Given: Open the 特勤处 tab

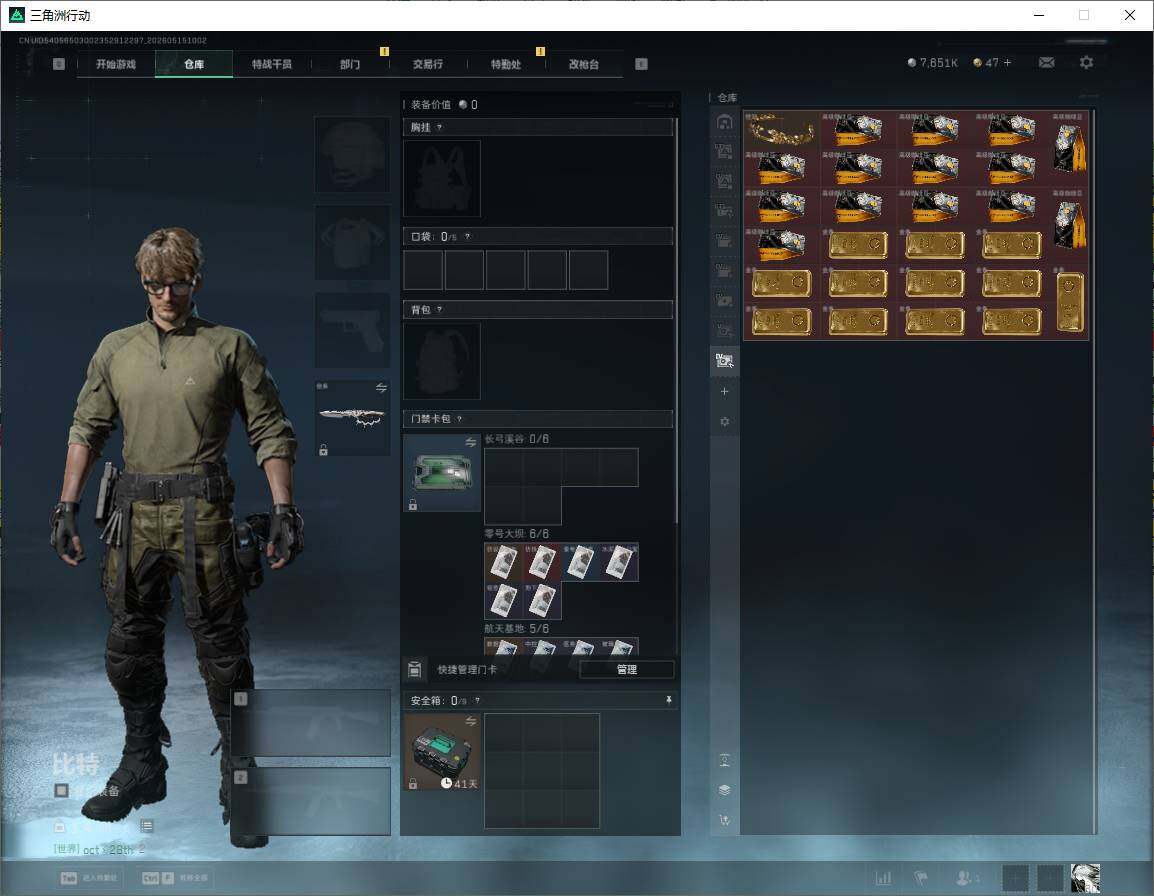Looking at the screenshot, I should pos(506,64).
